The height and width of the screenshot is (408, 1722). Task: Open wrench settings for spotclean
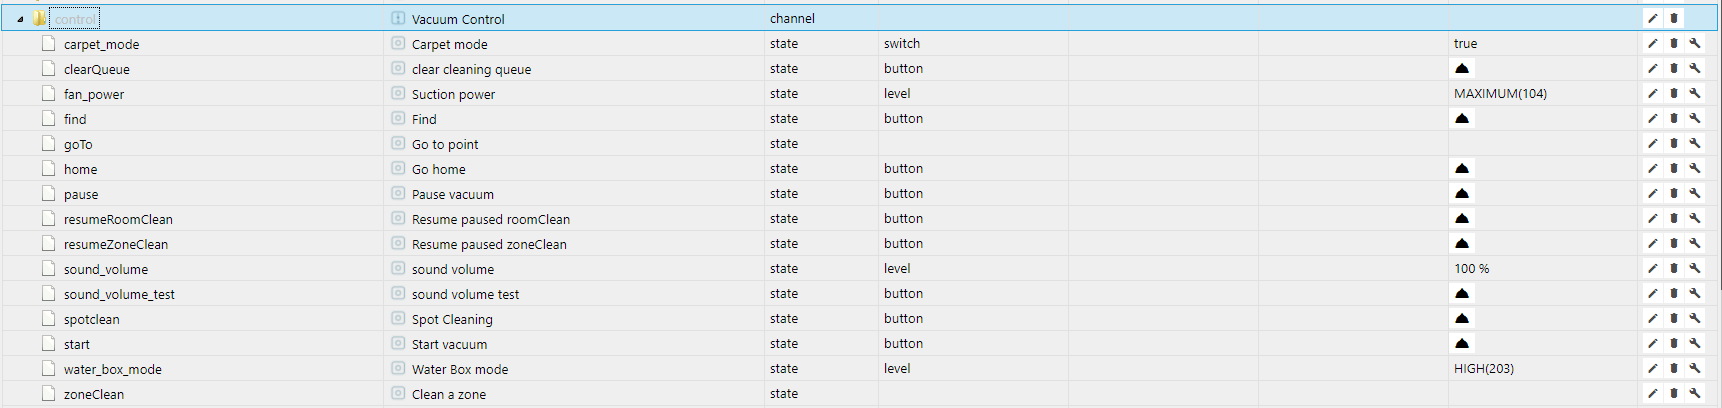click(1695, 318)
